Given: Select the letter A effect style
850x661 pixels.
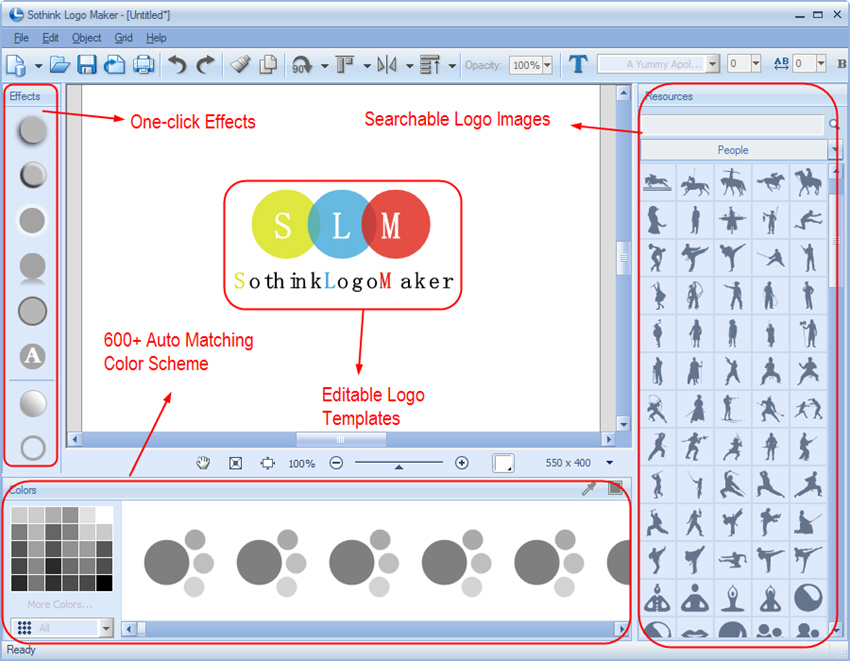Looking at the screenshot, I should [x=31, y=358].
